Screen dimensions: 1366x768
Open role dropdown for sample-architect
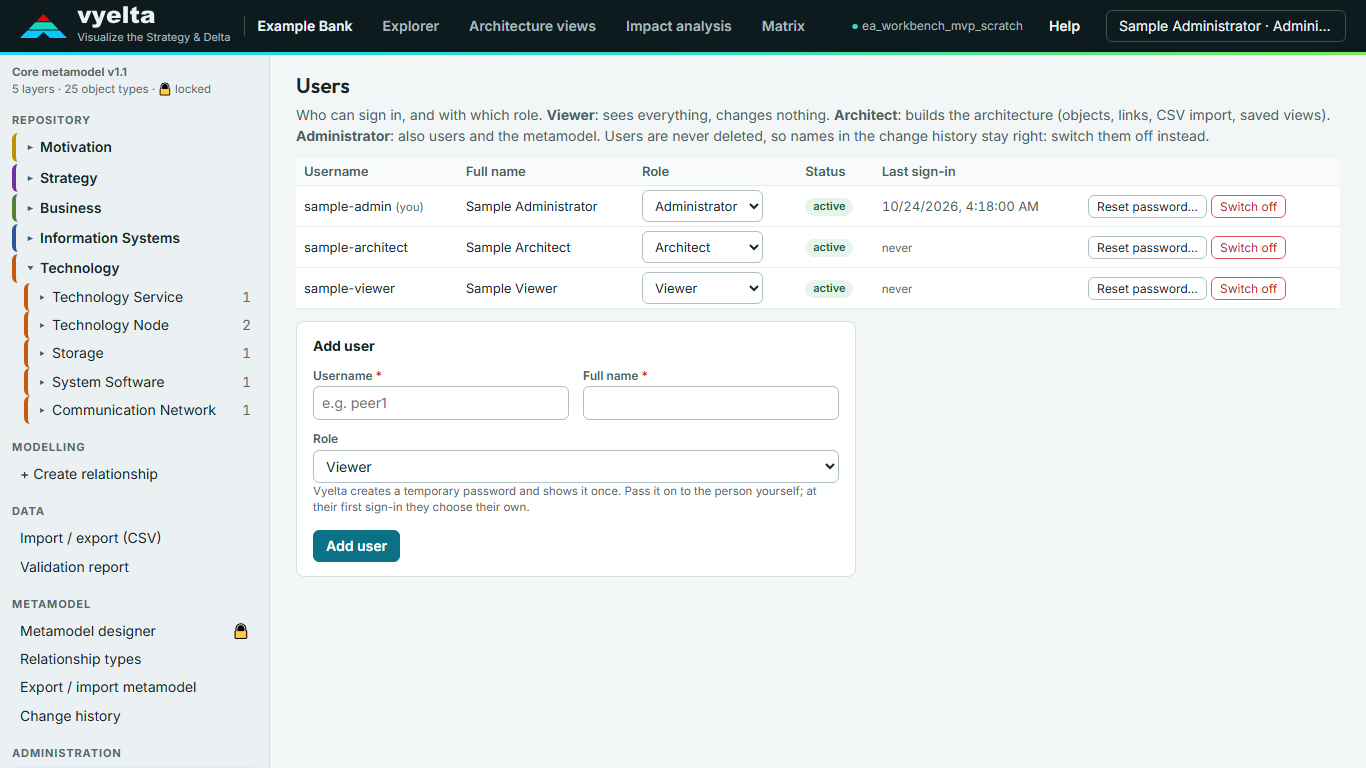coord(702,247)
